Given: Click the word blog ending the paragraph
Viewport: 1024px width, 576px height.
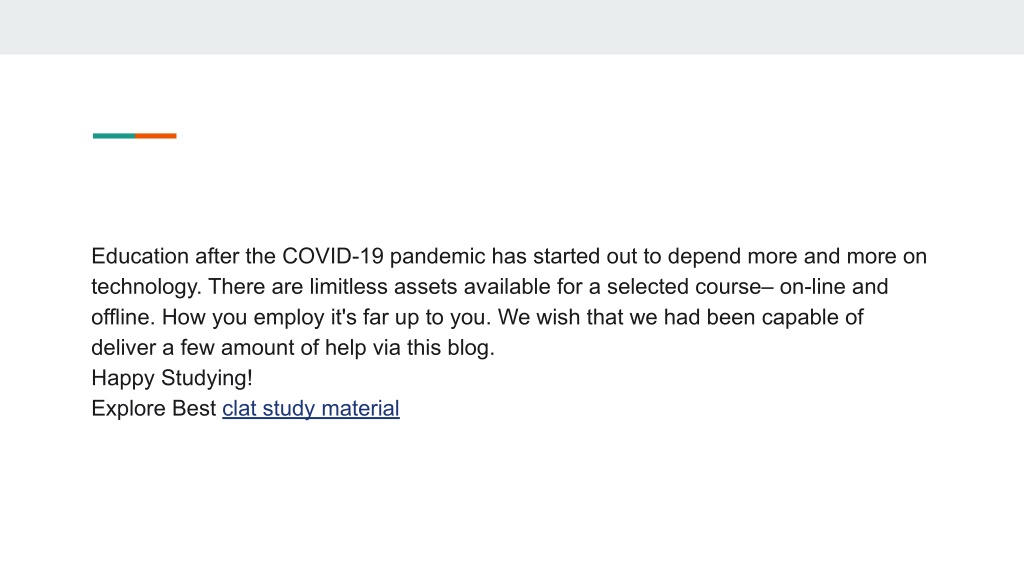Looking at the screenshot, I should point(468,348).
